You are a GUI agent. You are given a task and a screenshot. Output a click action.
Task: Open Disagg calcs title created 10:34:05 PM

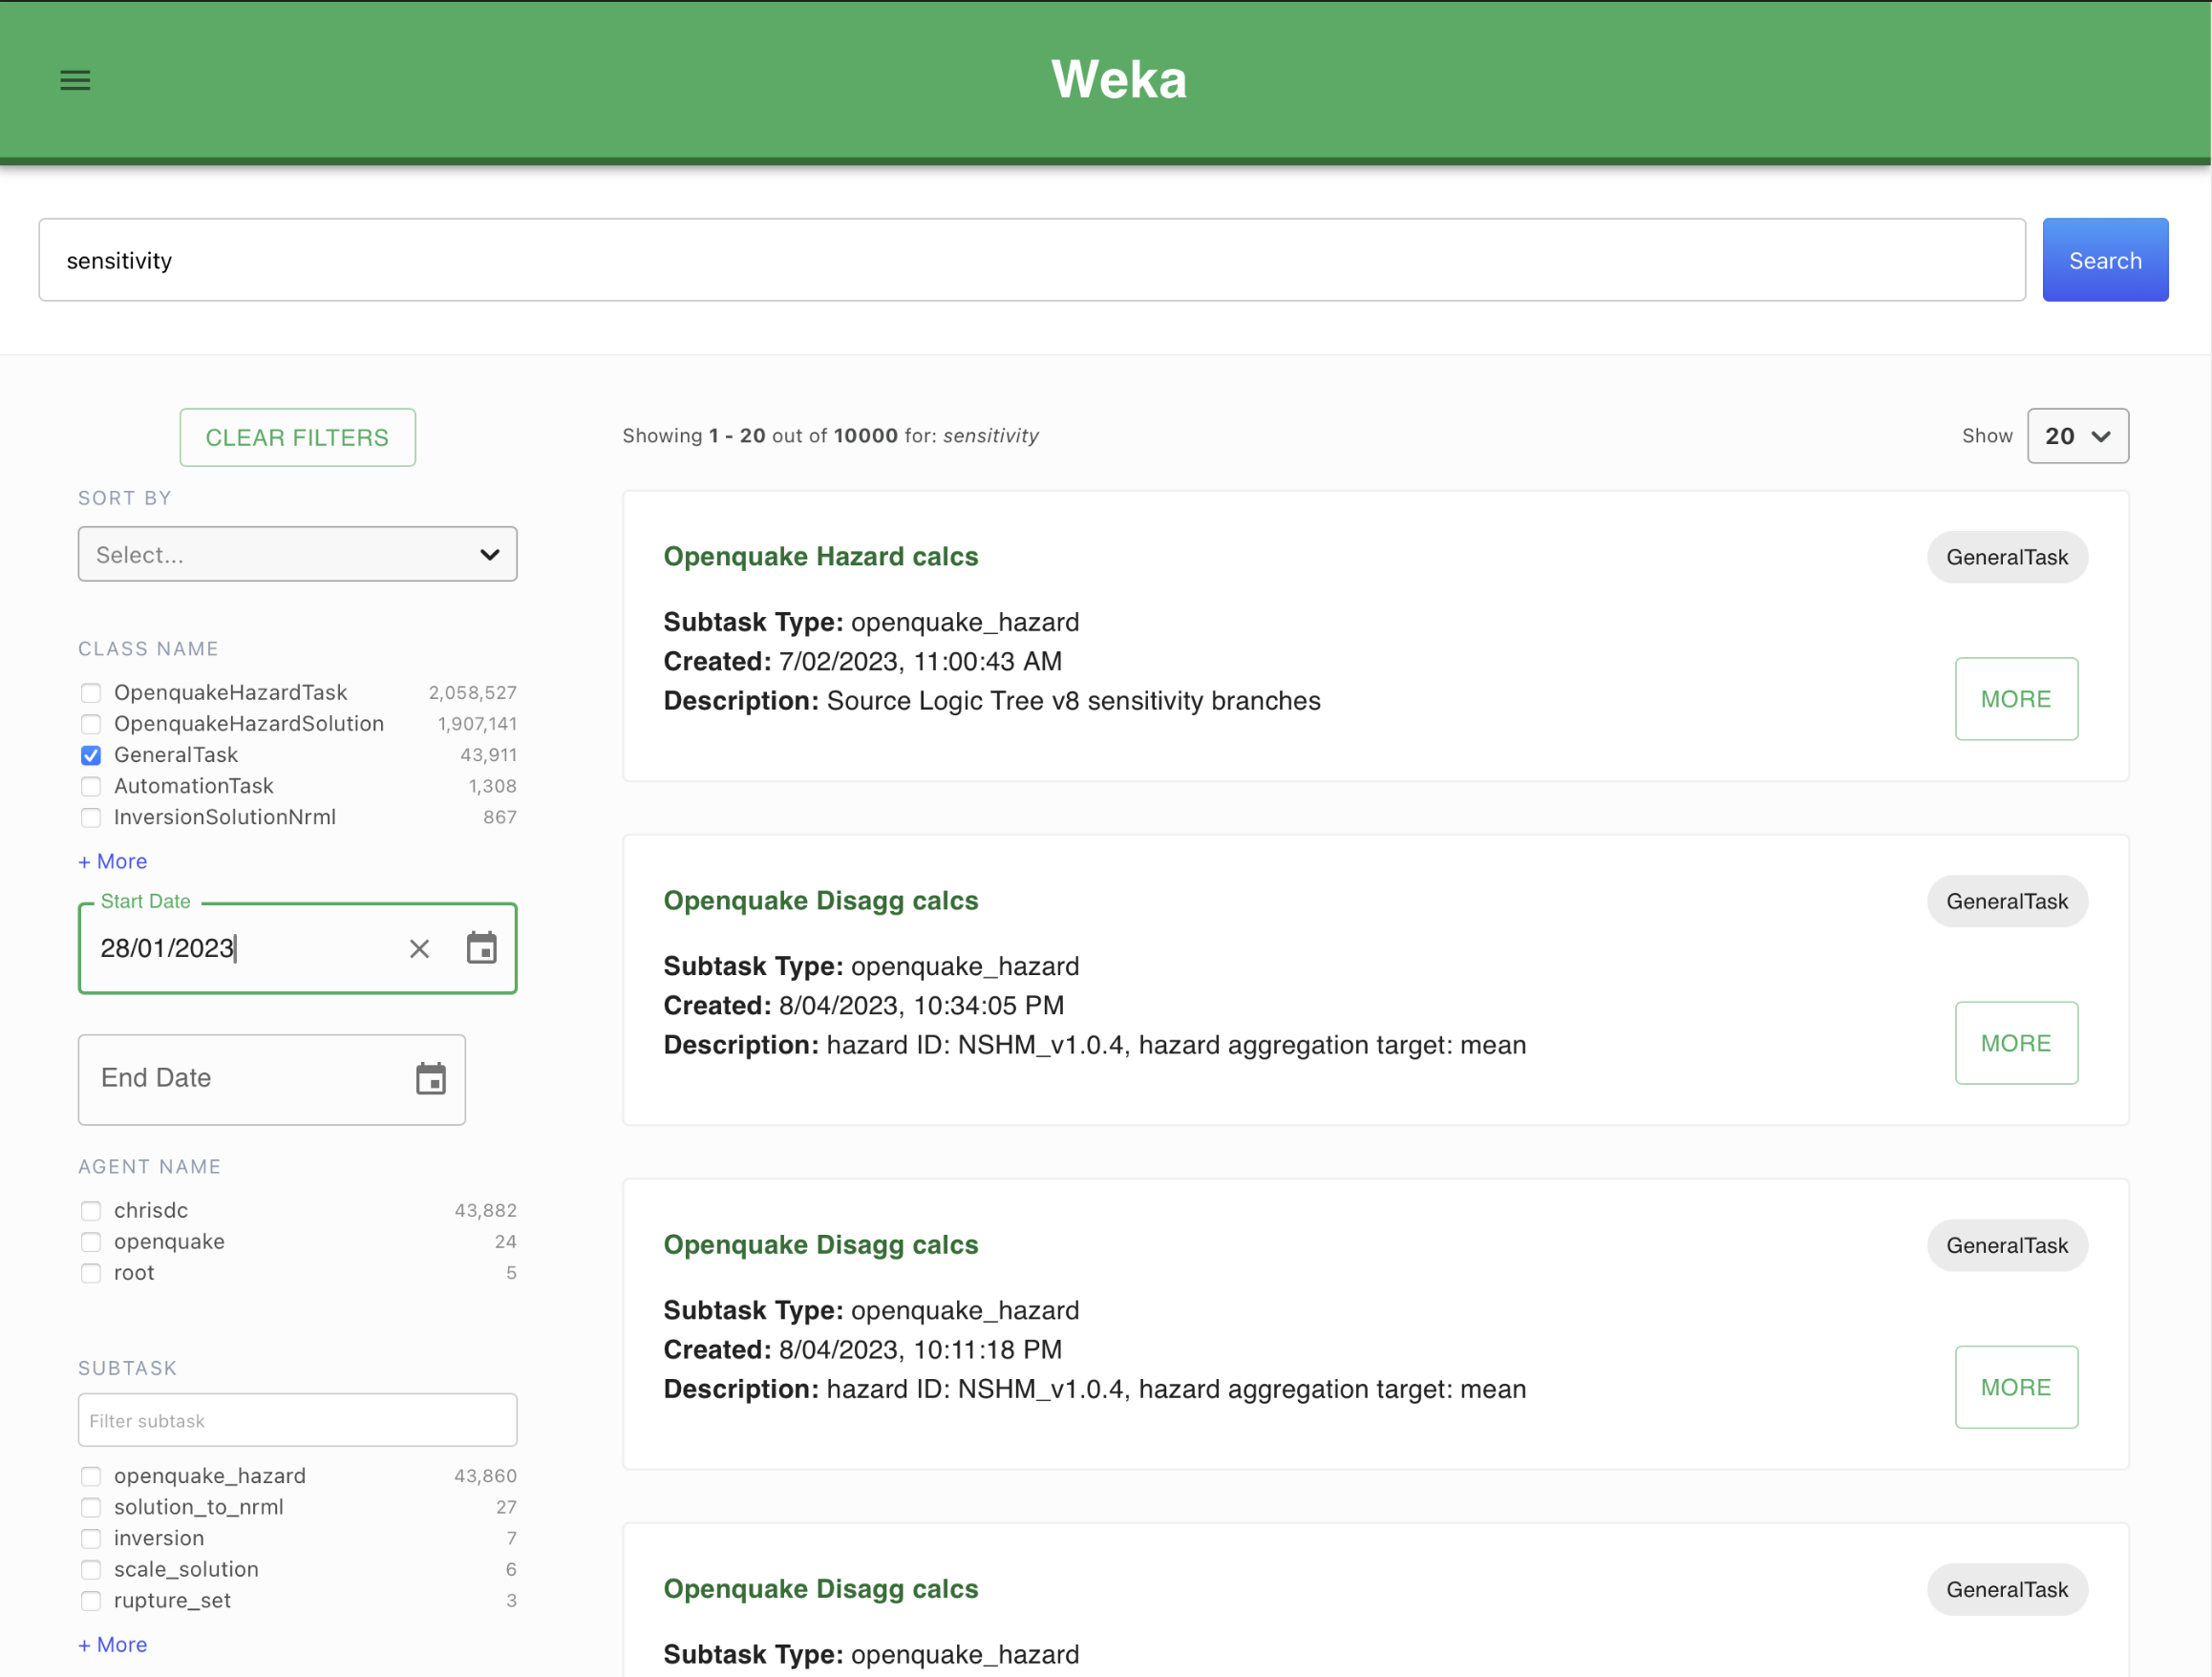pos(821,900)
